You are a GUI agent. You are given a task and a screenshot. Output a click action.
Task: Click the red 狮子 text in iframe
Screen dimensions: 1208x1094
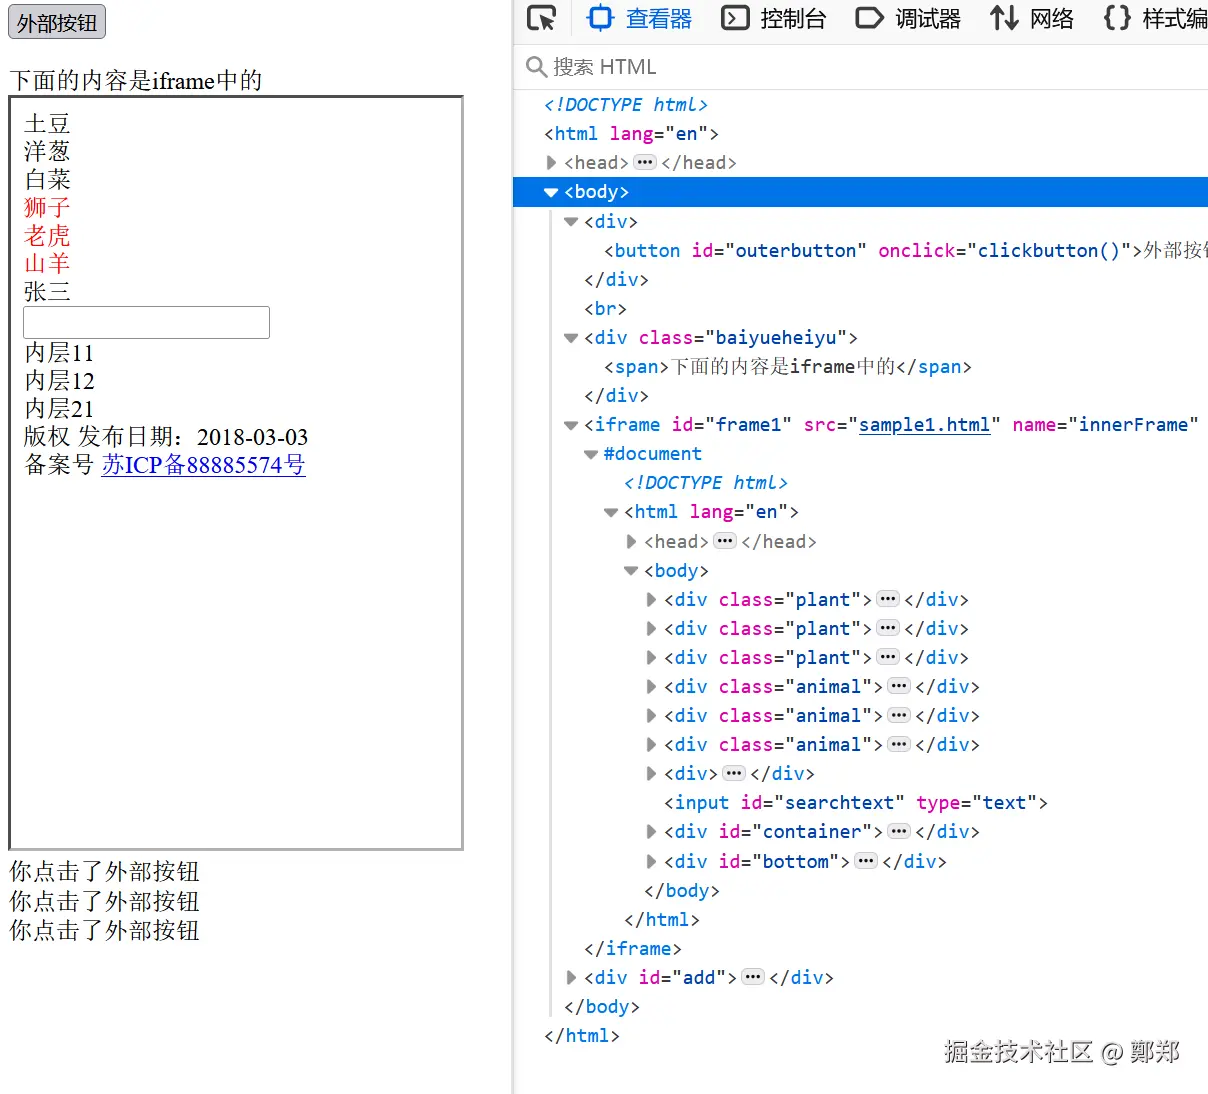click(x=47, y=207)
